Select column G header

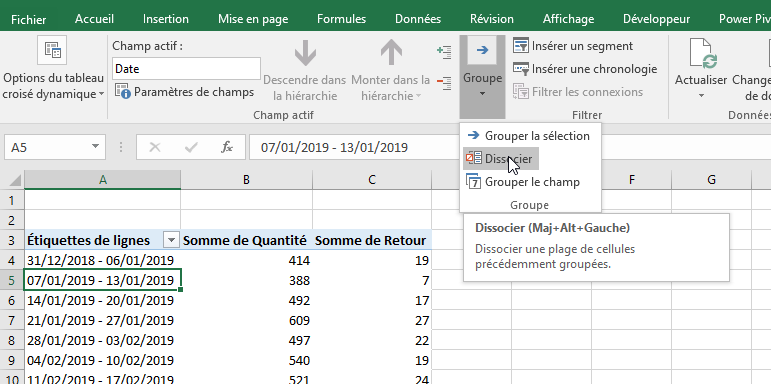pyautogui.click(x=711, y=180)
